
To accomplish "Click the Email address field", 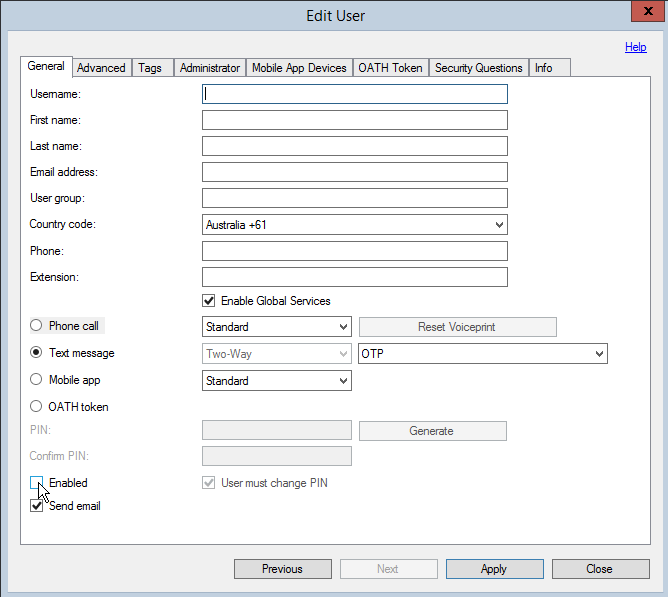I will coord(354,172).
